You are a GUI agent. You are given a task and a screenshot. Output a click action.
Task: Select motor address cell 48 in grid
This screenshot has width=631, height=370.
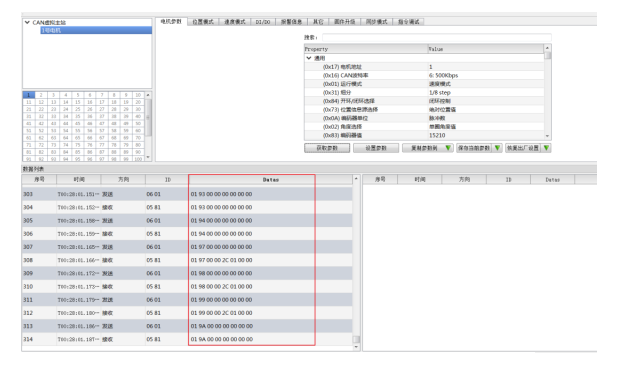pyautogui.click(x=114, y=124)
